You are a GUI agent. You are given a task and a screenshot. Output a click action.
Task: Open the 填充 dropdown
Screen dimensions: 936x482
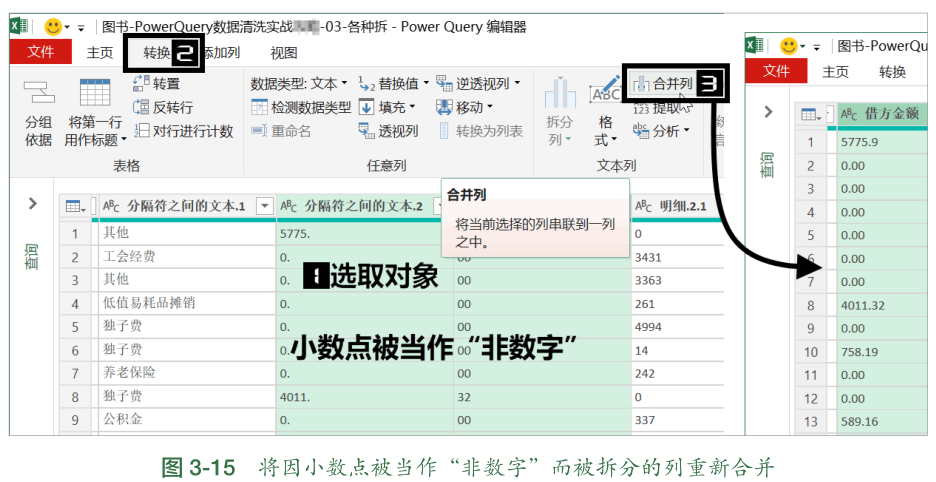387,107
